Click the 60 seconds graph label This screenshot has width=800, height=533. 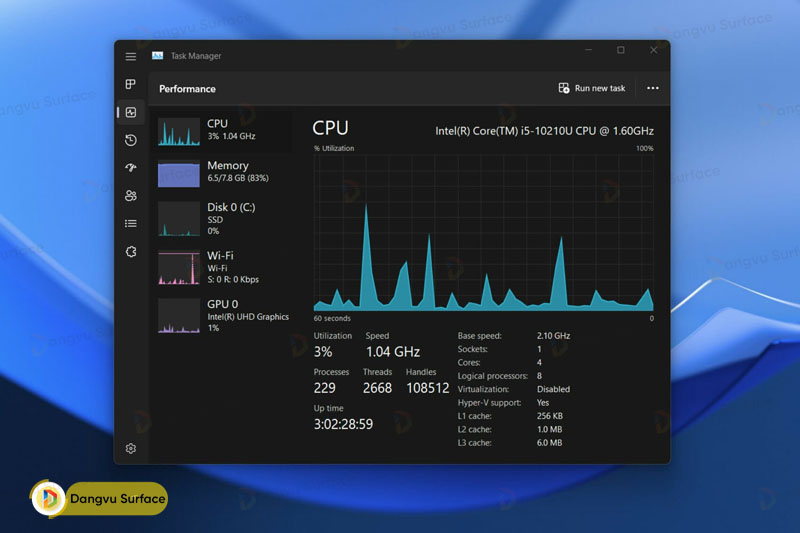pos(332,318)
